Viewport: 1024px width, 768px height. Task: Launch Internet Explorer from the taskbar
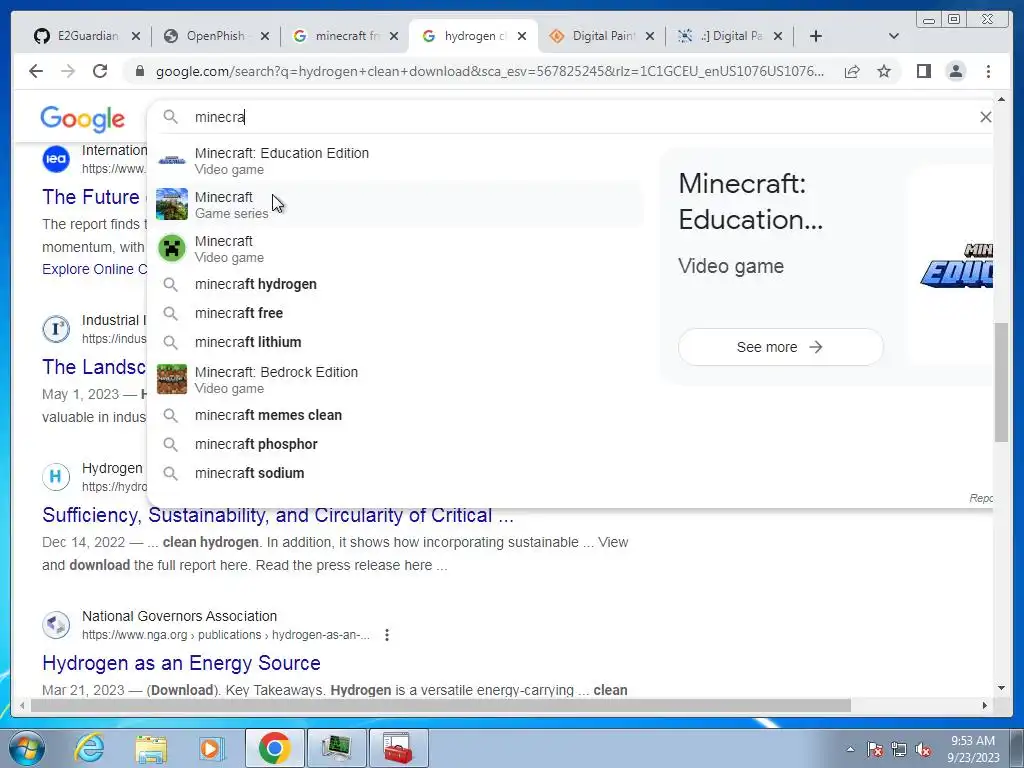[89, 748]
